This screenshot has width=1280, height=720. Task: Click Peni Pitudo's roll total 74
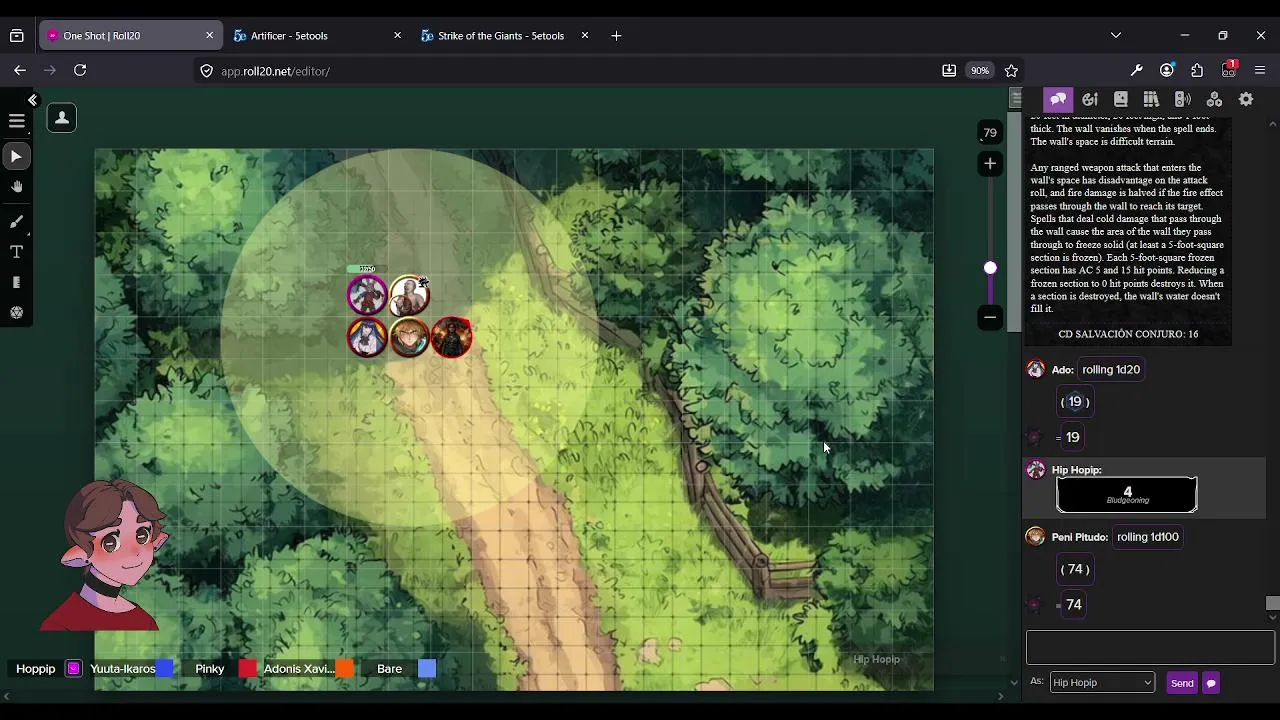1073,605
